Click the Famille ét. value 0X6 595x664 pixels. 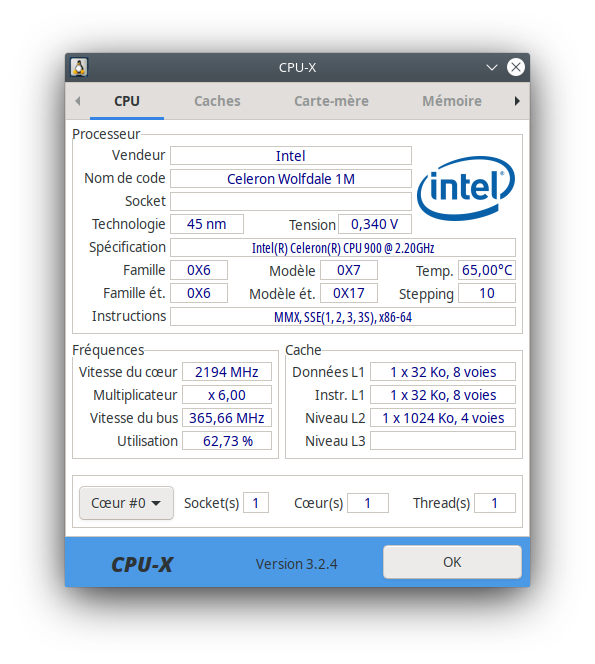click(x=199, y=293)
